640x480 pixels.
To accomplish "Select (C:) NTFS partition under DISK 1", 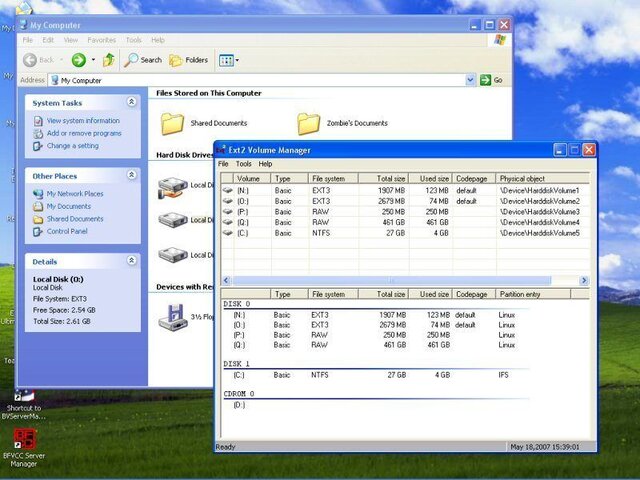I will tap(239, 375).
